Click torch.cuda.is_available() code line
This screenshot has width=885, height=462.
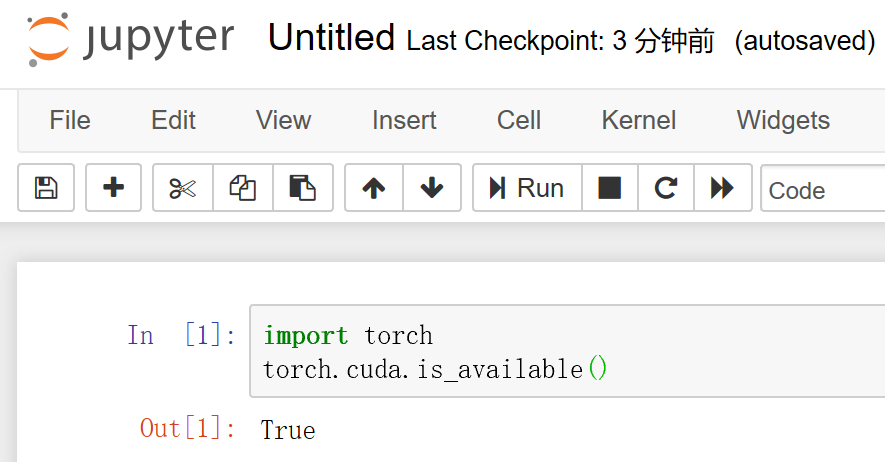[435, 369]
